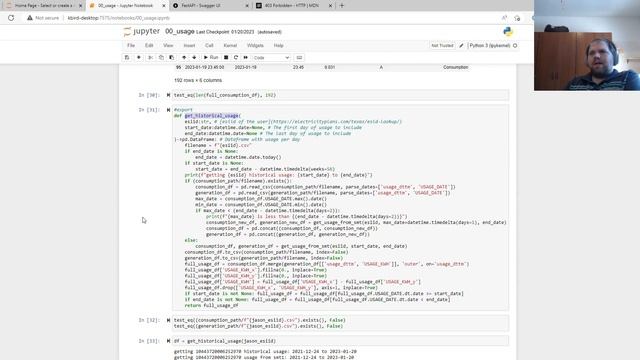Switch to the 403 Forbidden MDN tab
Image resolution: width=640 pixels, height=360 pixels.
[292, 6]
